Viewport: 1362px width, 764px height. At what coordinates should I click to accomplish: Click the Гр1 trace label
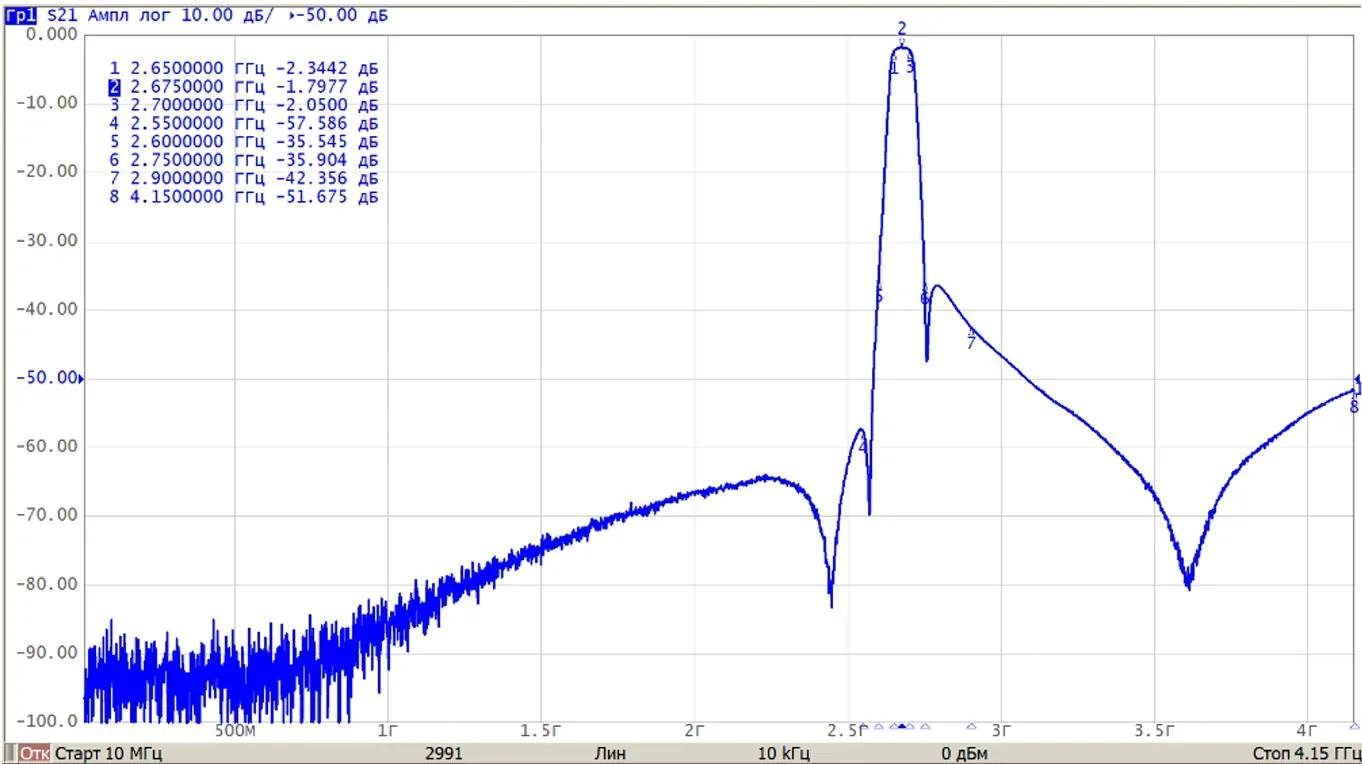click(x=23, y=15)
